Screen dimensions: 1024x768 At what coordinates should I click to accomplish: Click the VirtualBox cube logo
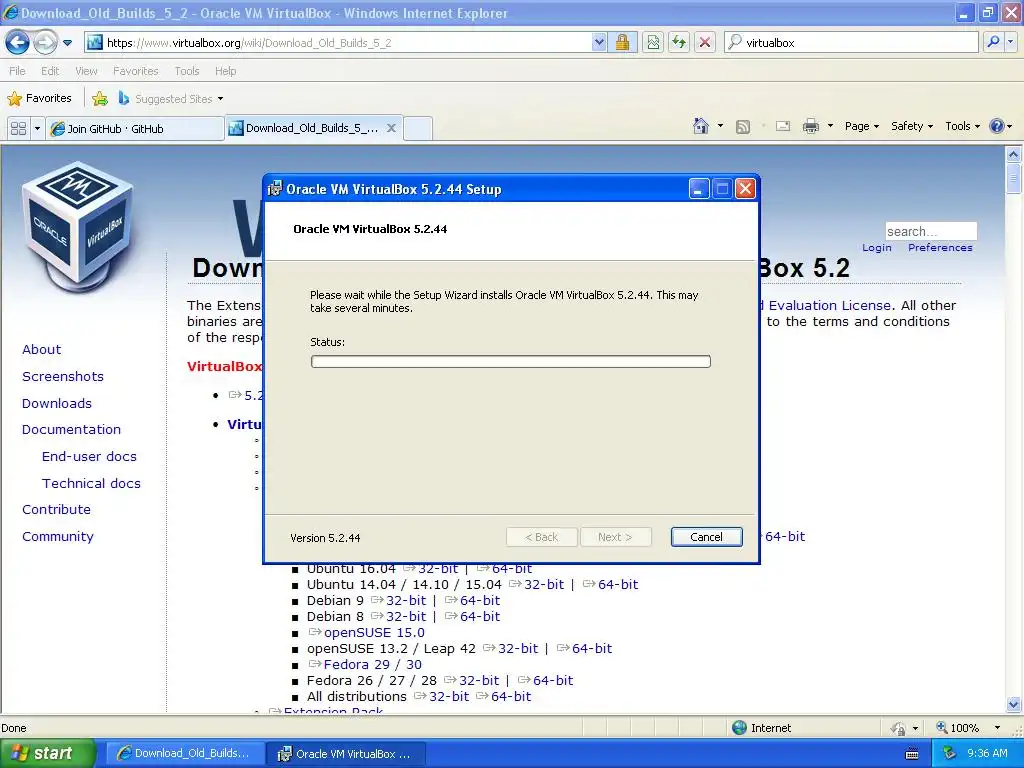coord(78,225)
